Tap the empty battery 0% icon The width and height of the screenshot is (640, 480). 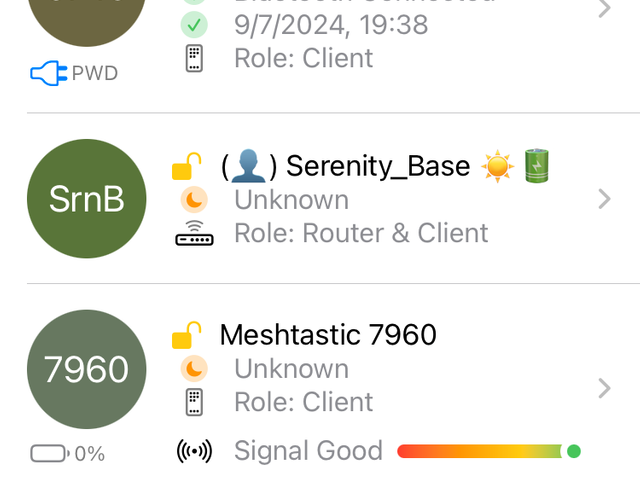click(49, 453)
